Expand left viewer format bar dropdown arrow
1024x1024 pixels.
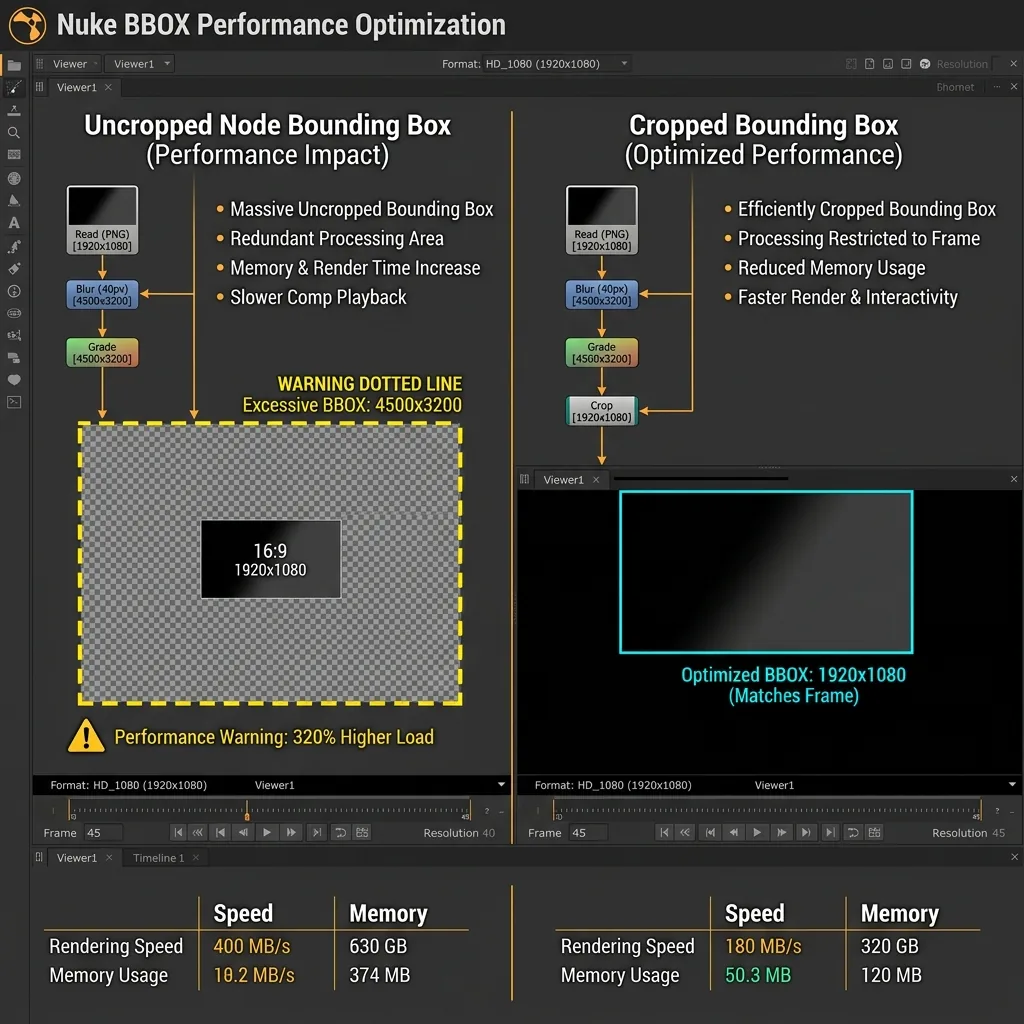pyautogui.click(x=501, y=784)
